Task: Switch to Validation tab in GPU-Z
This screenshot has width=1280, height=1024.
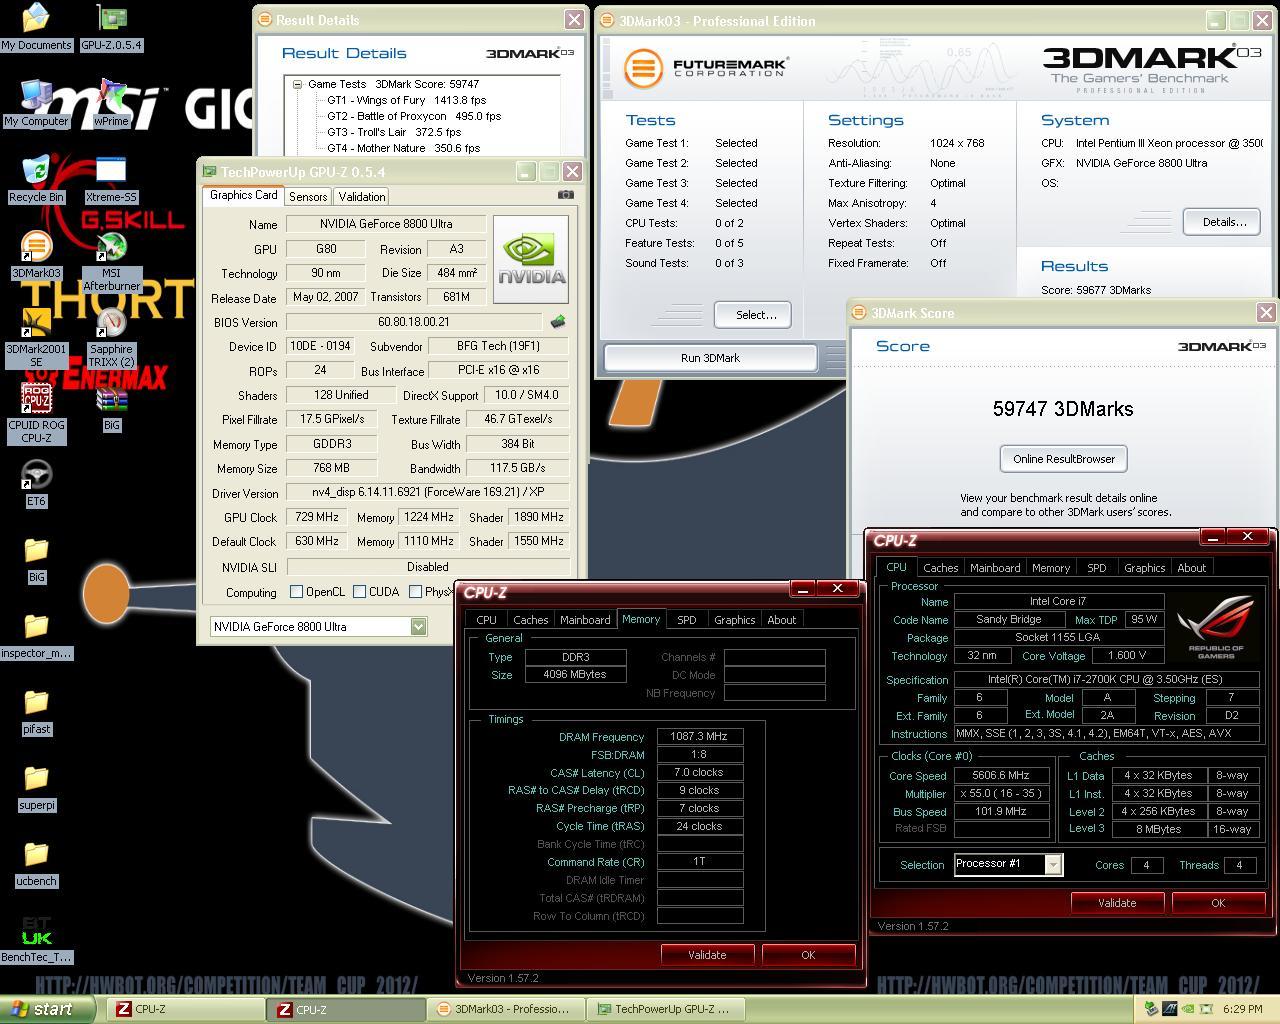Action: tap(361, 197)
